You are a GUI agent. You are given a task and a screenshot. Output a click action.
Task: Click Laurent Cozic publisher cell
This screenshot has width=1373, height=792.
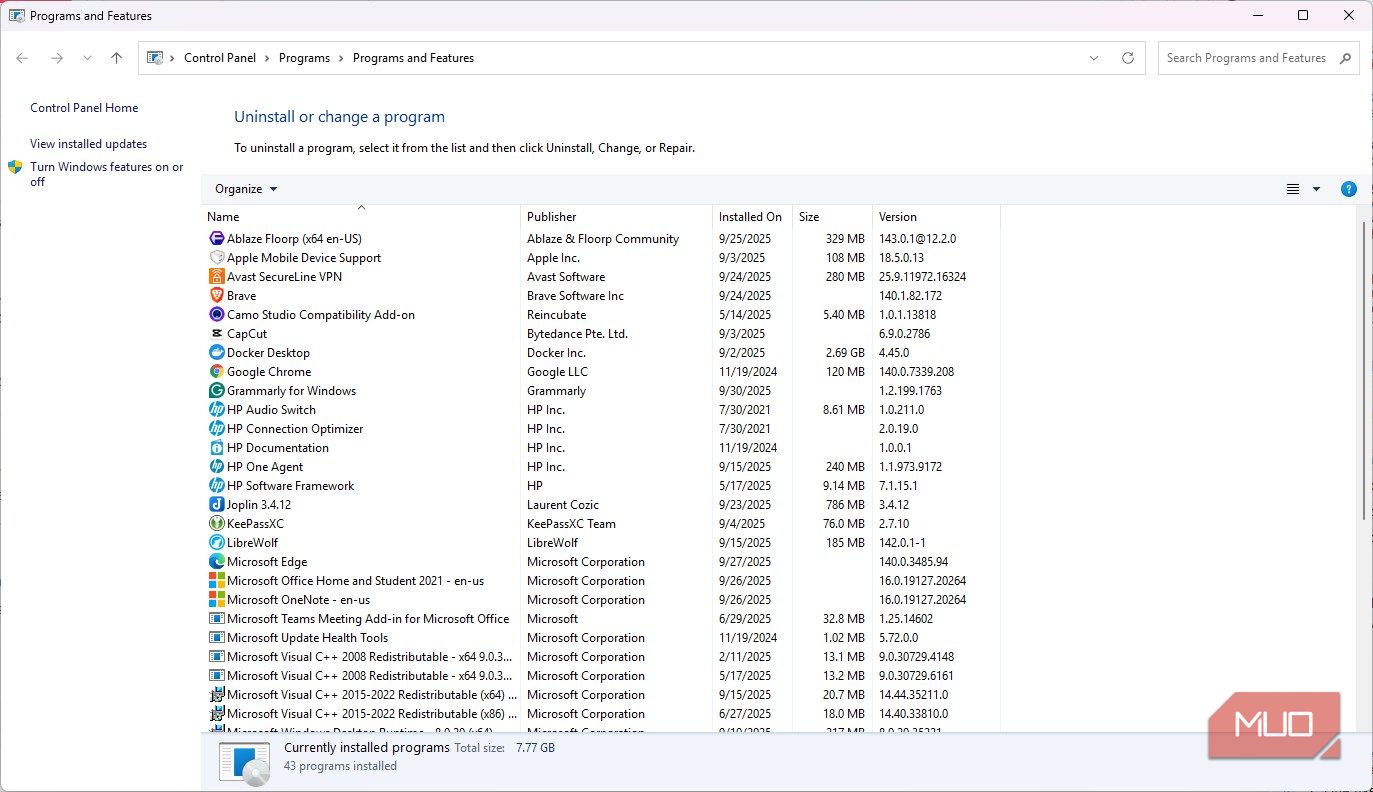coord(563,505)
